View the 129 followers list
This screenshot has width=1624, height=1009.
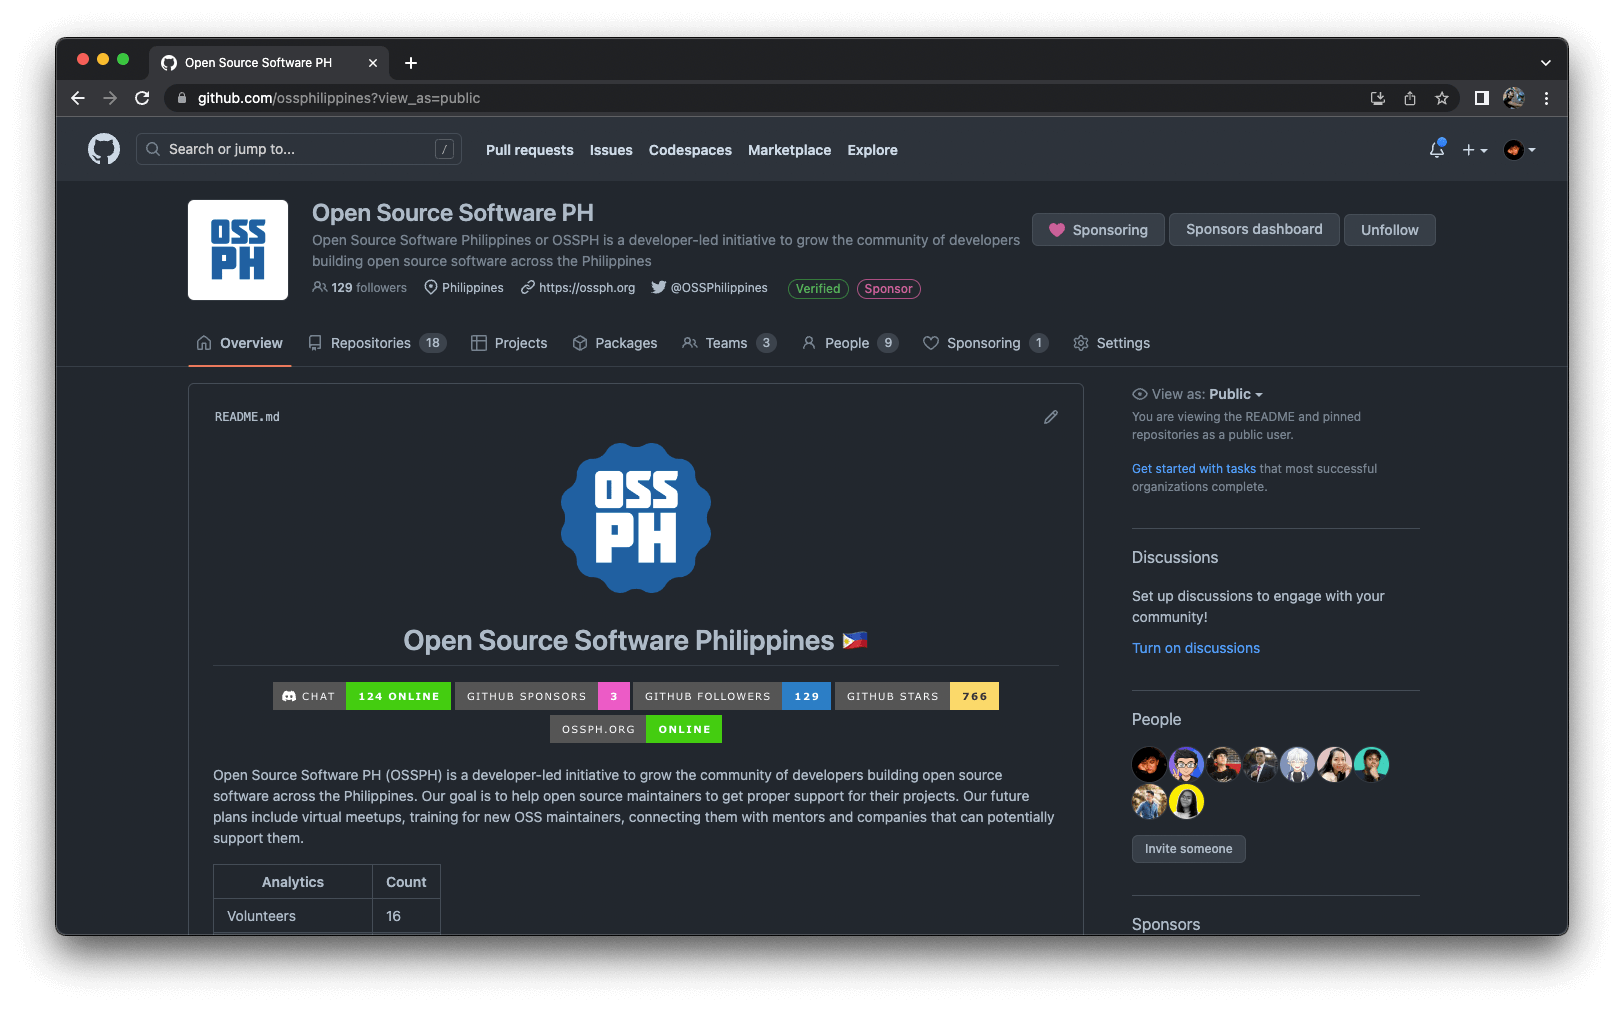360,288
